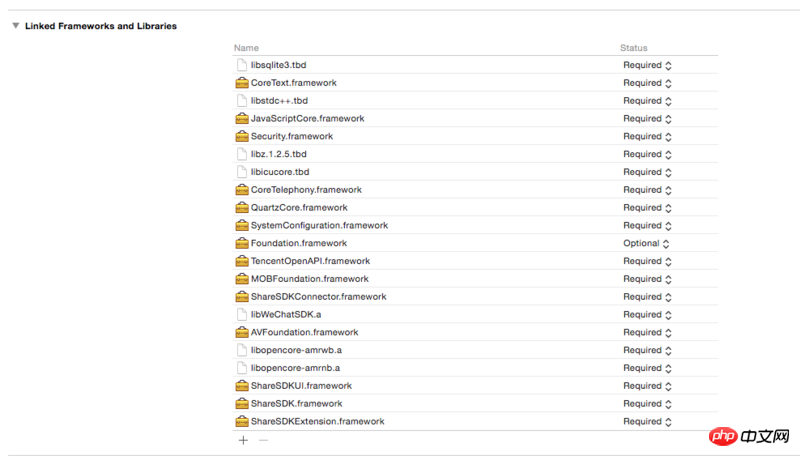Open status dropdown for libicucore.tbd
The height and width of the screenshot is (456, 800).
coord(647,172)
